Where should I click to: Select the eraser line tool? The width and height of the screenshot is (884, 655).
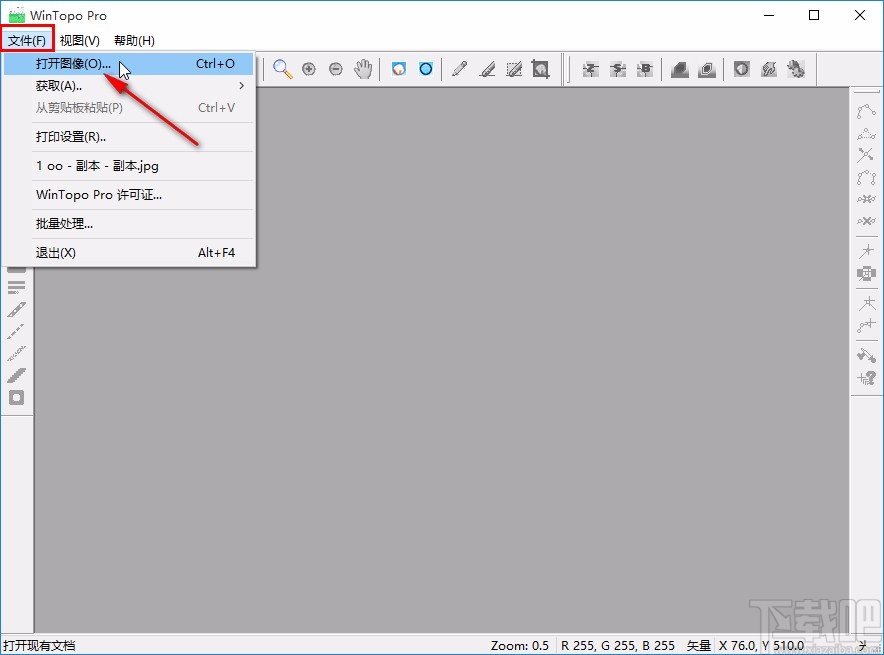pyautogui.click(x=487, y=69)
